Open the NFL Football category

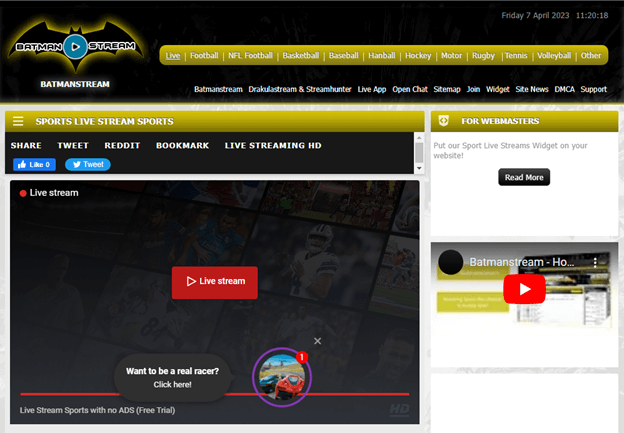click(x=250, y=55)
